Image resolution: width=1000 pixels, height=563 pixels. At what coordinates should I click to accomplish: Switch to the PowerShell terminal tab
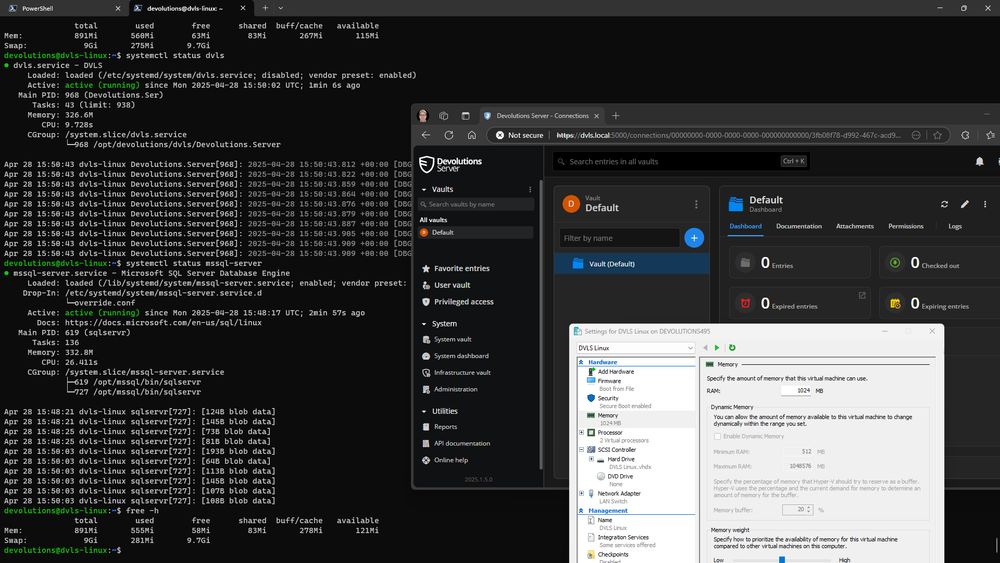[x=62, y=8]
